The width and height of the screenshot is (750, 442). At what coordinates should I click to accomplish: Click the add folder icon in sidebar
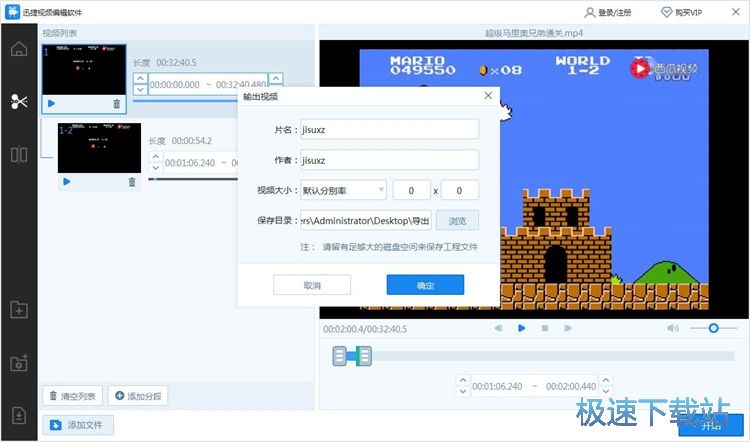19,310
